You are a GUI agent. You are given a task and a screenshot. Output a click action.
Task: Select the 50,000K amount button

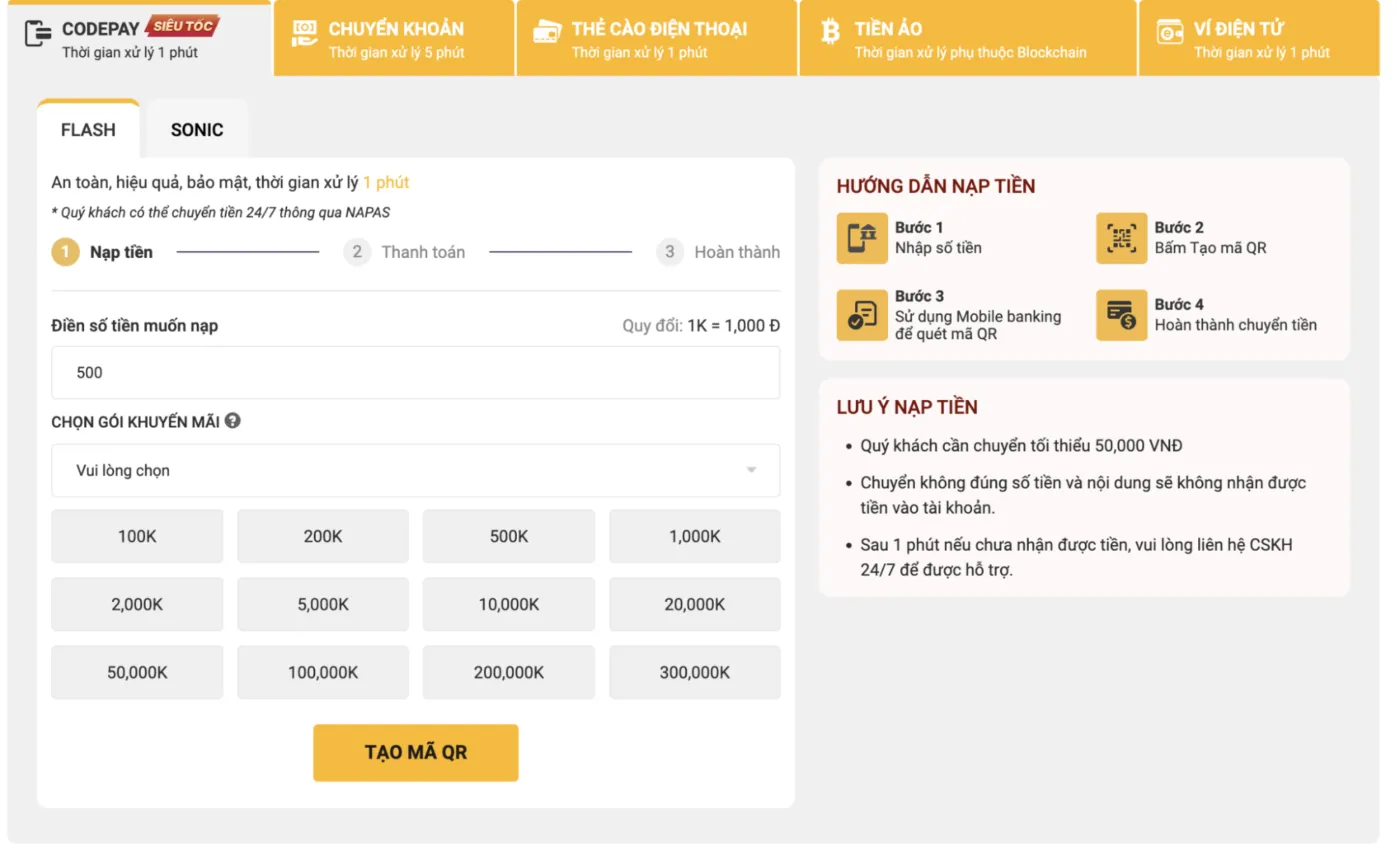click(x=137, y=672)
